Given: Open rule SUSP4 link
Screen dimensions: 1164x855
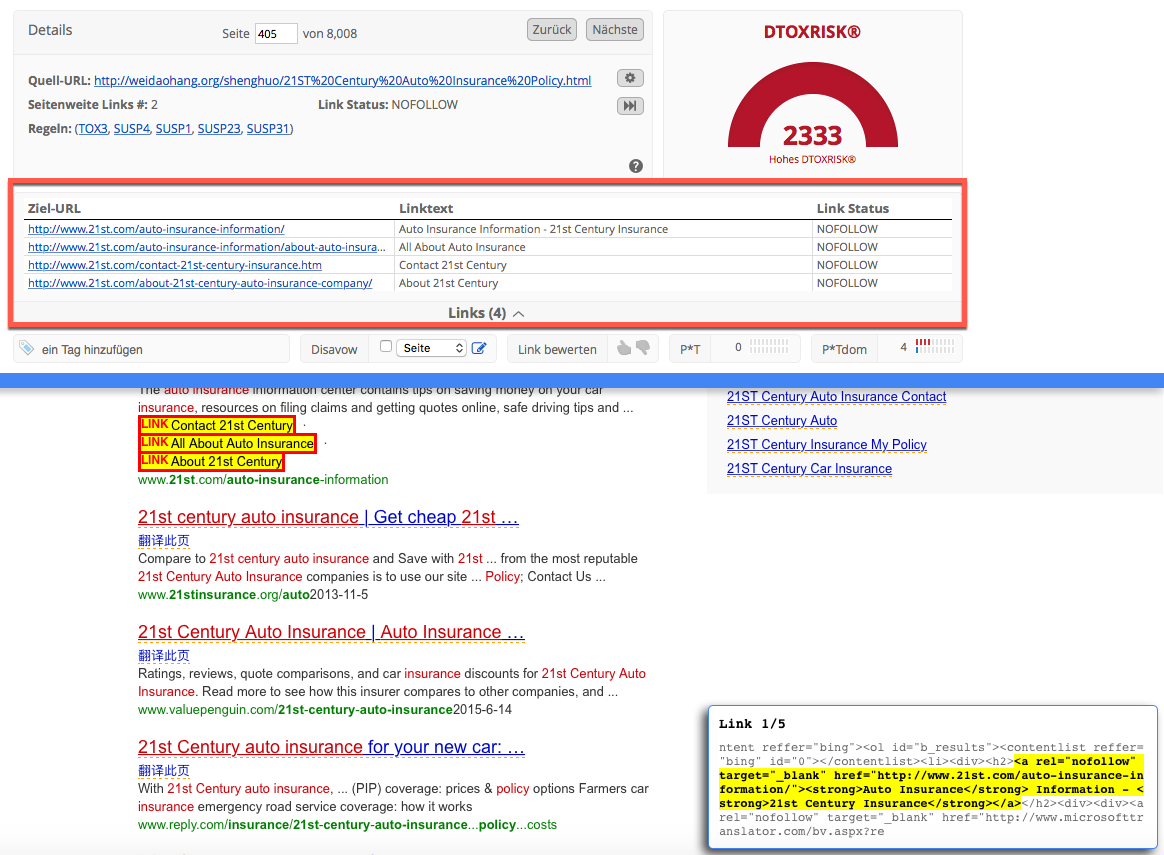Looking at the screenshot, I should pos(131,128).
